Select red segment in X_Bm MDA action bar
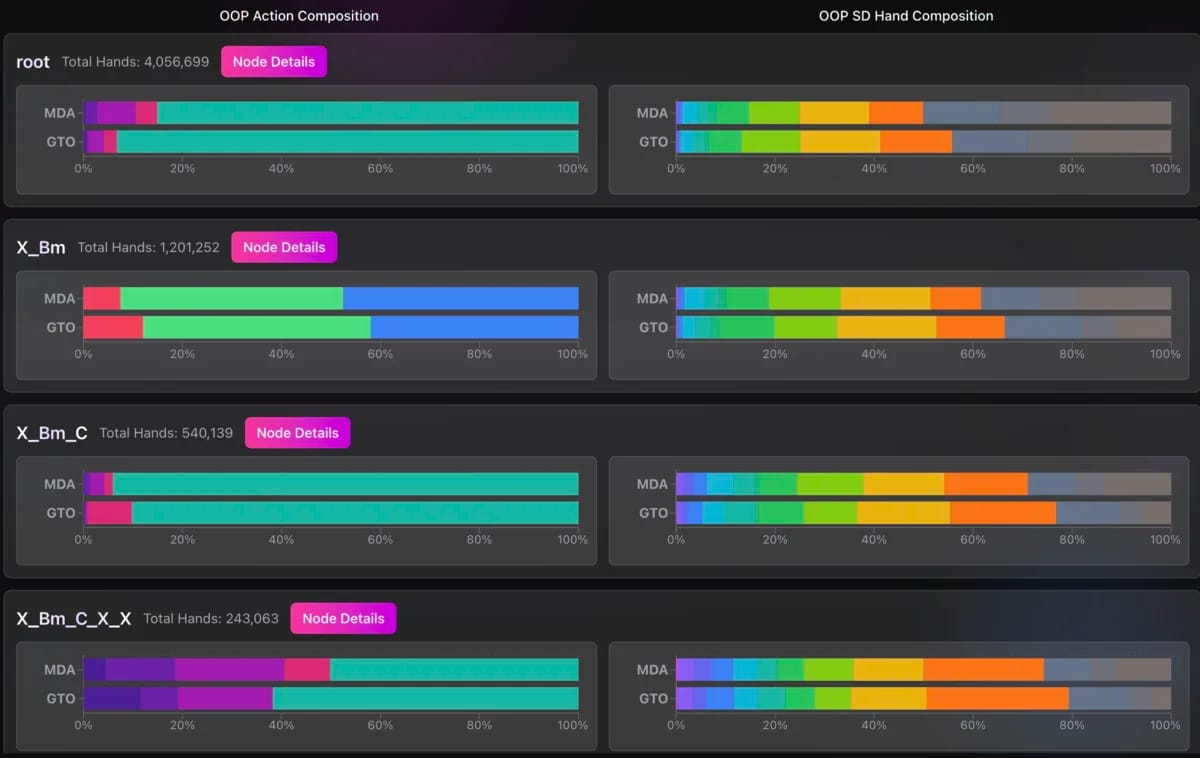1200x758 pixels. tap(101, 298)
